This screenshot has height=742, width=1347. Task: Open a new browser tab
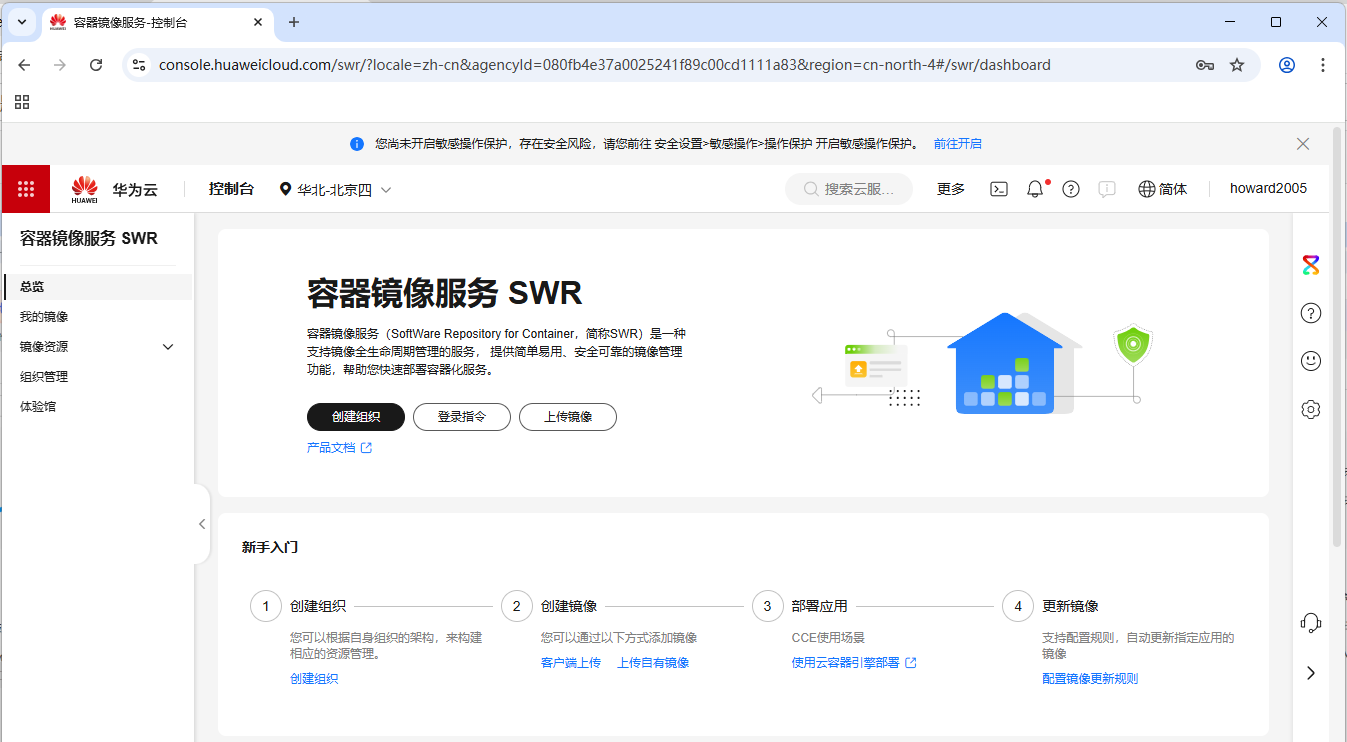coord(294,22)
